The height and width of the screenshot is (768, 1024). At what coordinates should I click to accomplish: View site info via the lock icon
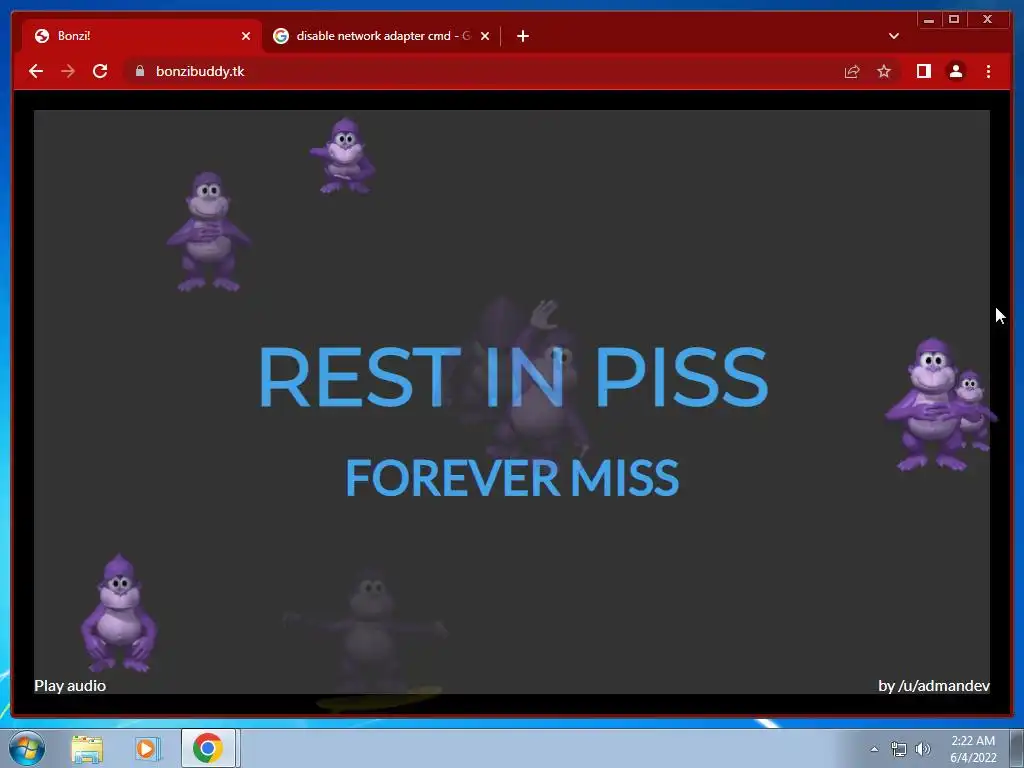coord(140,71)
